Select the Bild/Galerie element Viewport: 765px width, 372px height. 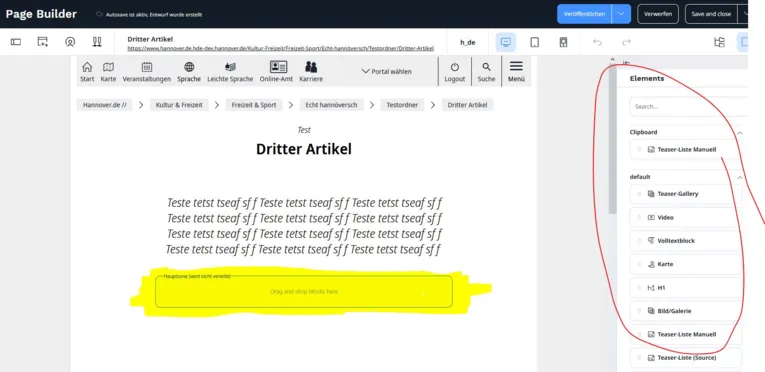686,311
